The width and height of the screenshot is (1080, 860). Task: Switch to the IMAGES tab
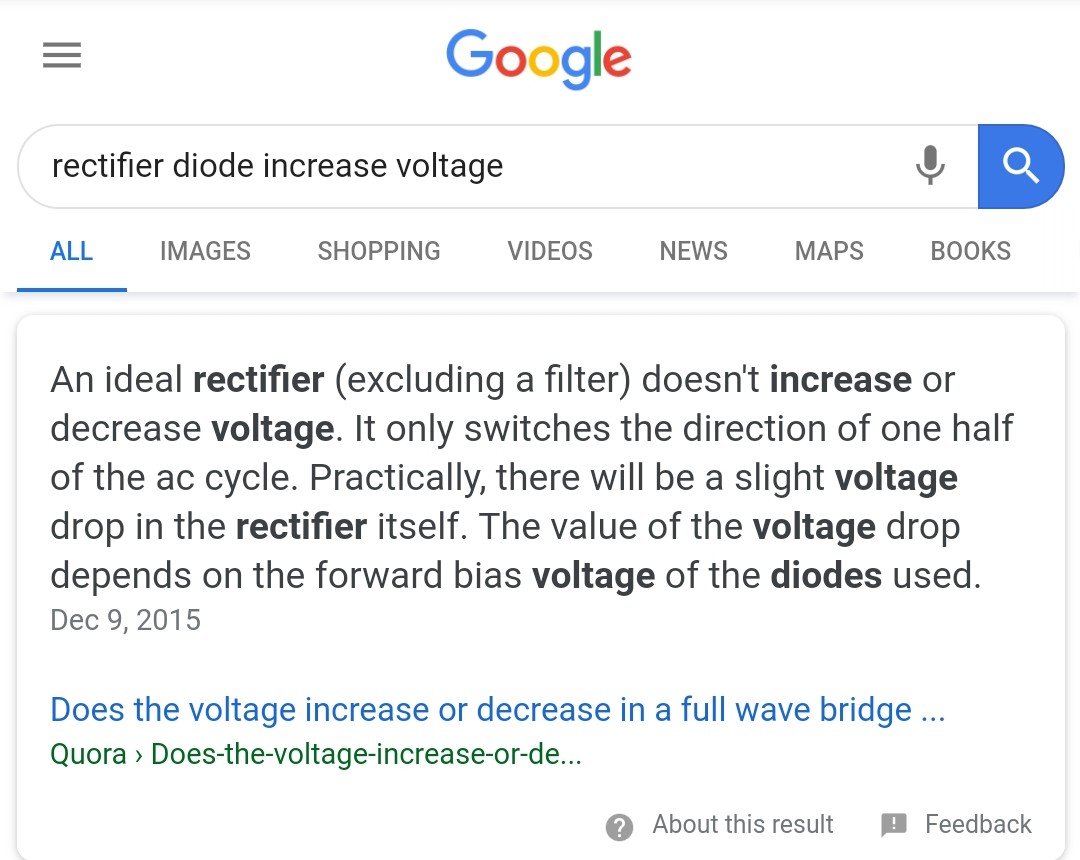205,251
